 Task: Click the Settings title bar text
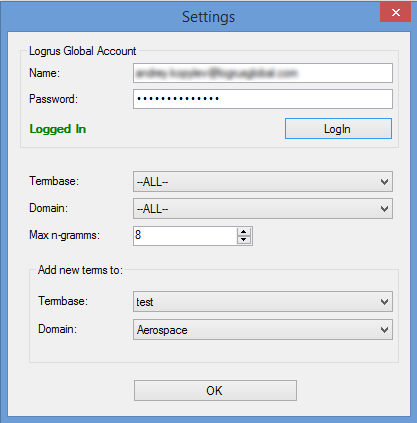point(208,17)
